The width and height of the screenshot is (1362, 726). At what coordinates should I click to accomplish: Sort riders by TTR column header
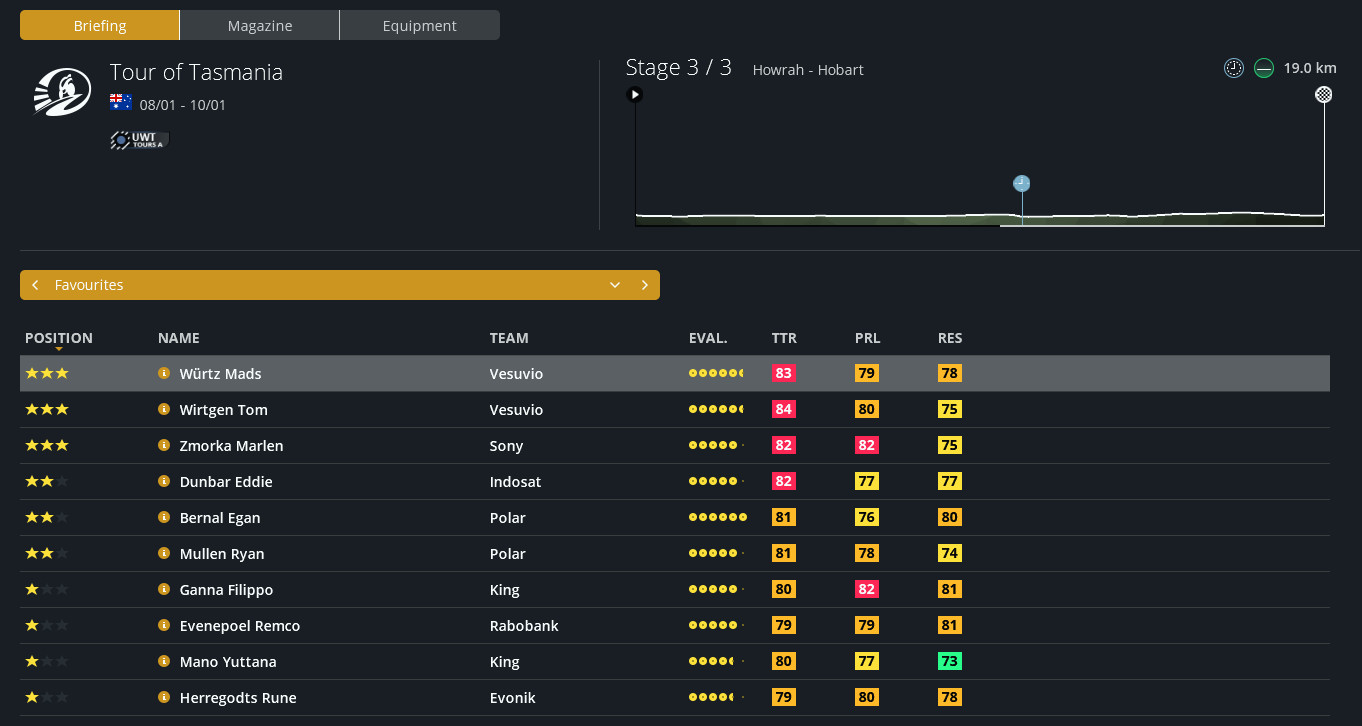[x=784, y=338]
